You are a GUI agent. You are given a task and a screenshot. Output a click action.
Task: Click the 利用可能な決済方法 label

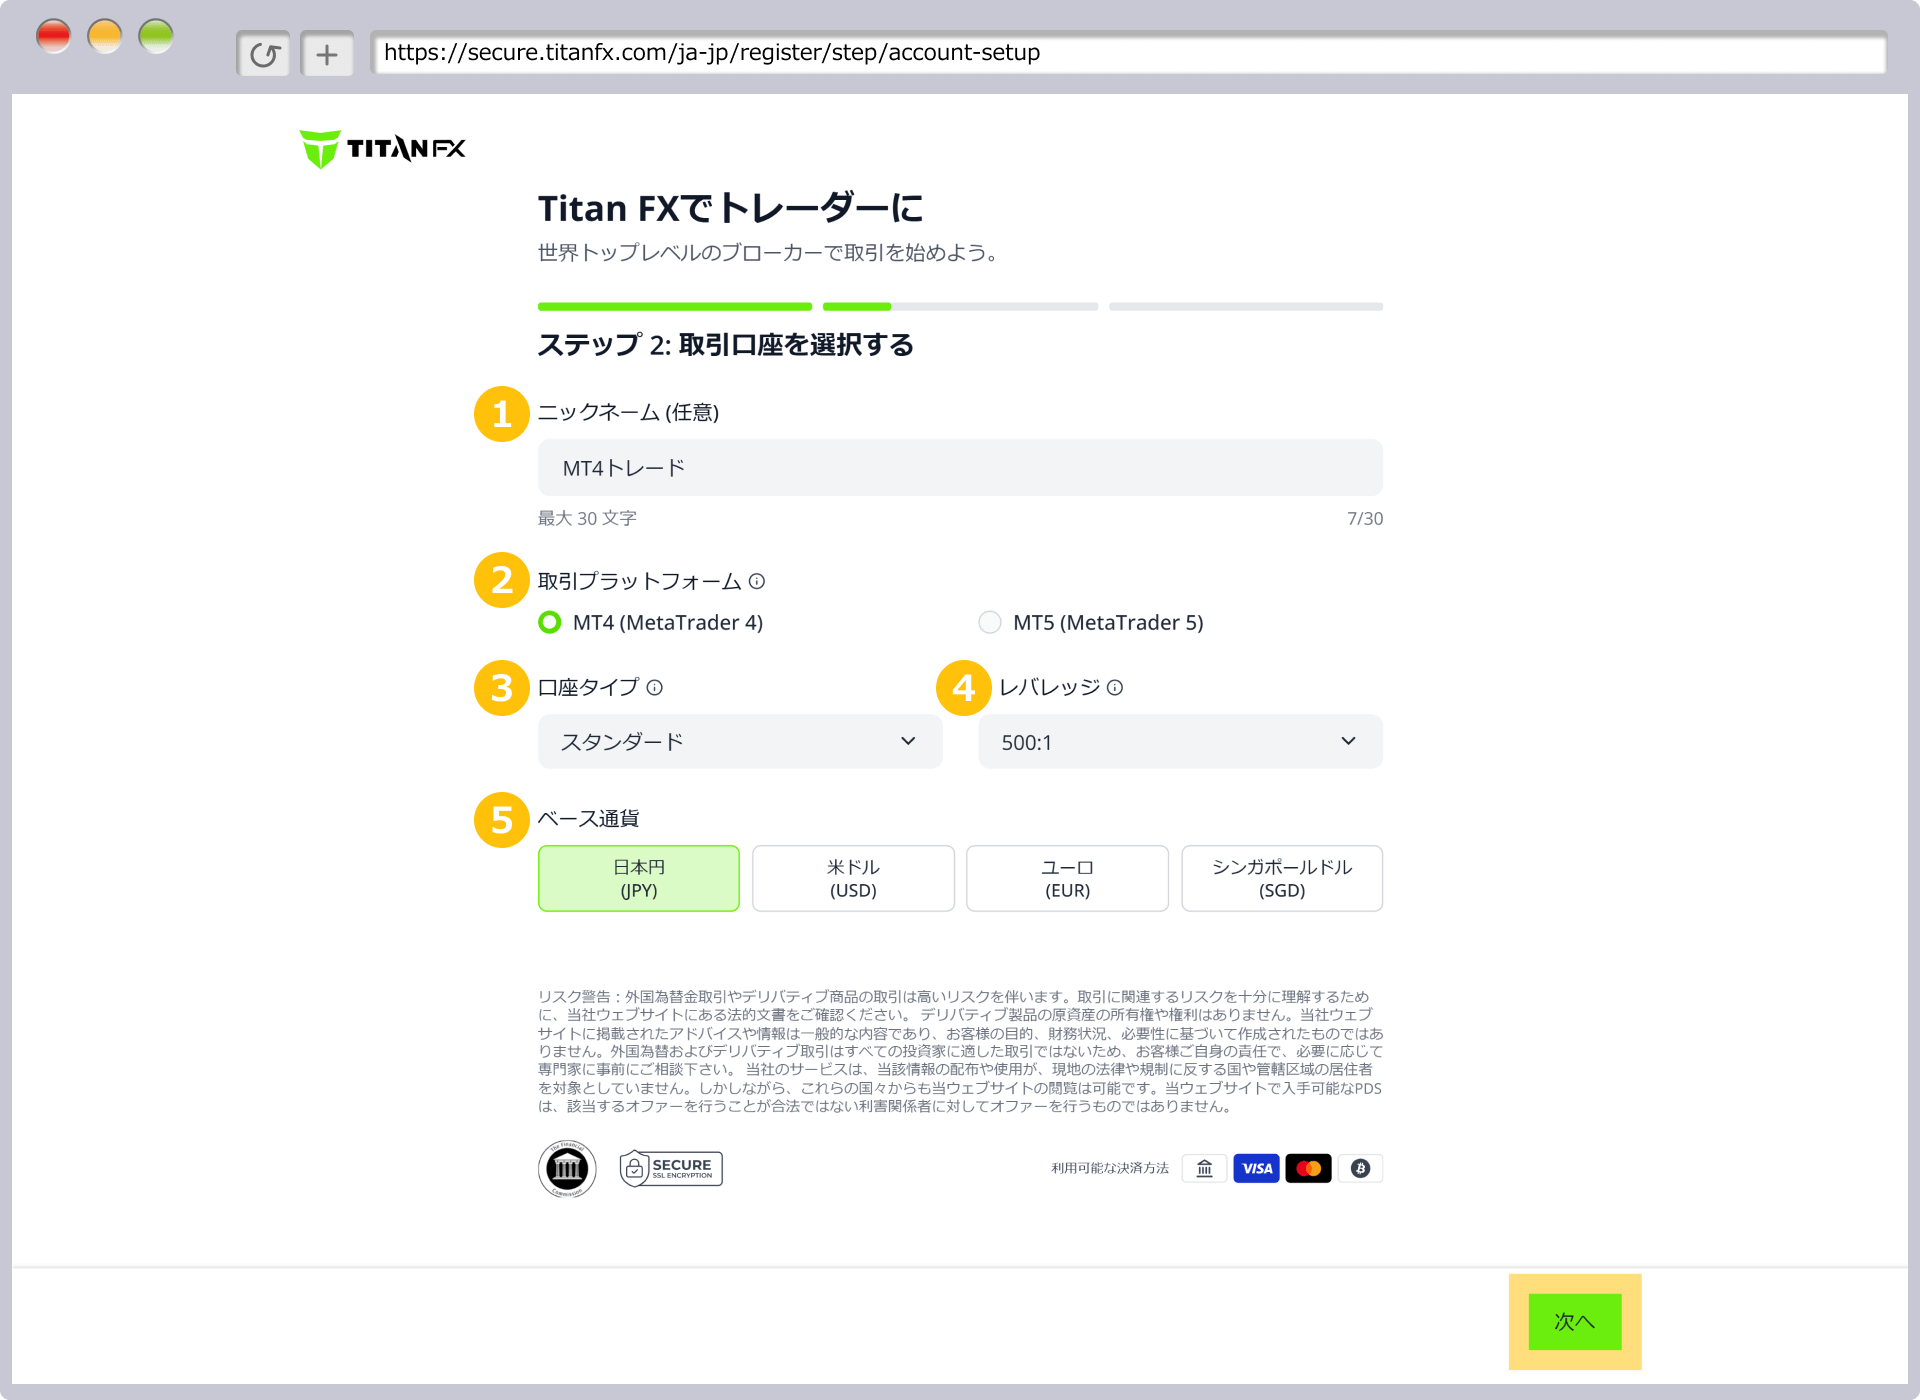(1110, 1168)
